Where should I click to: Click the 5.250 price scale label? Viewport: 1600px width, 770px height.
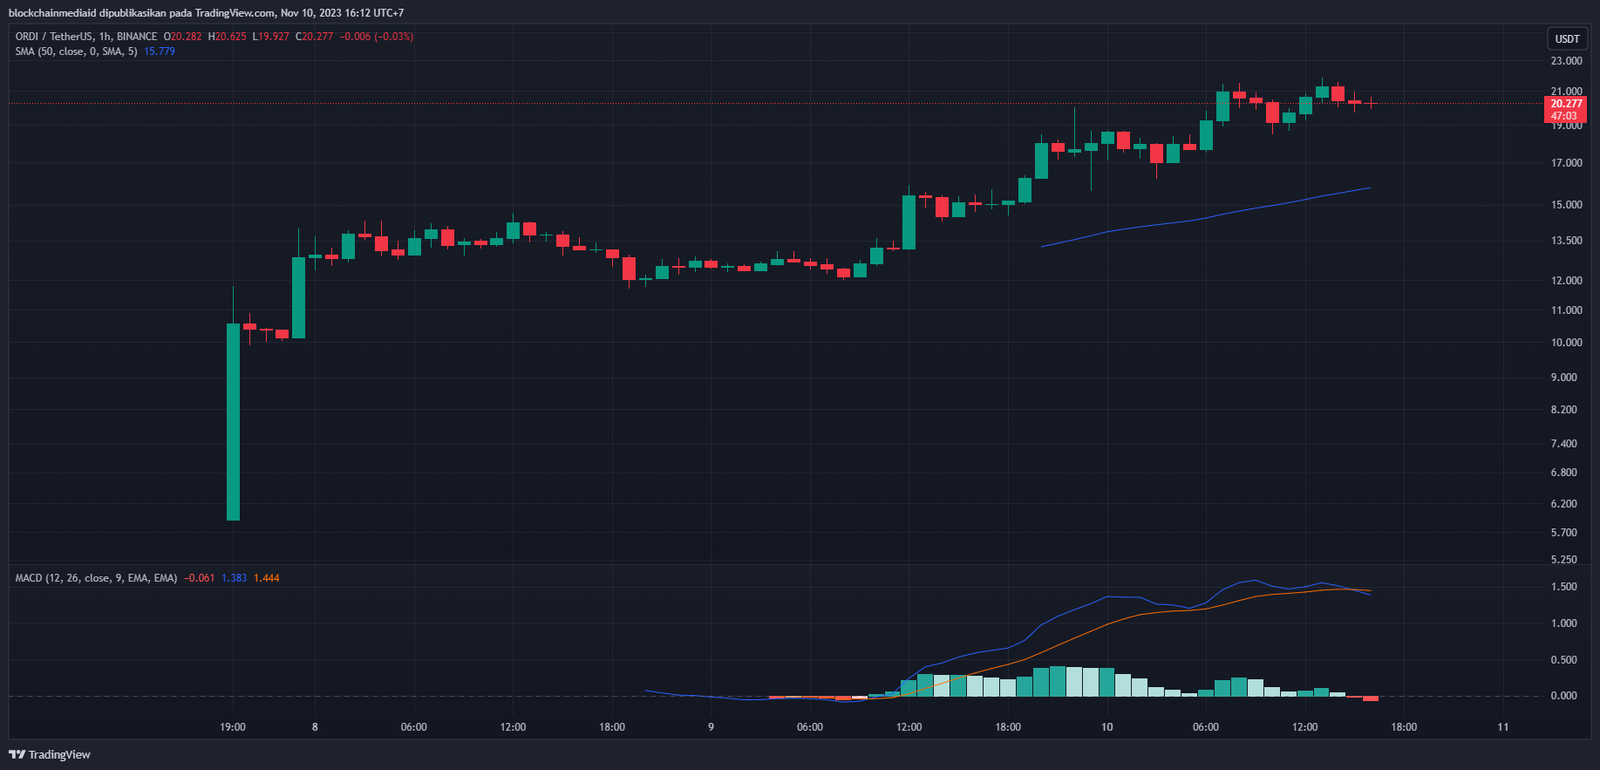point(1564,560)
